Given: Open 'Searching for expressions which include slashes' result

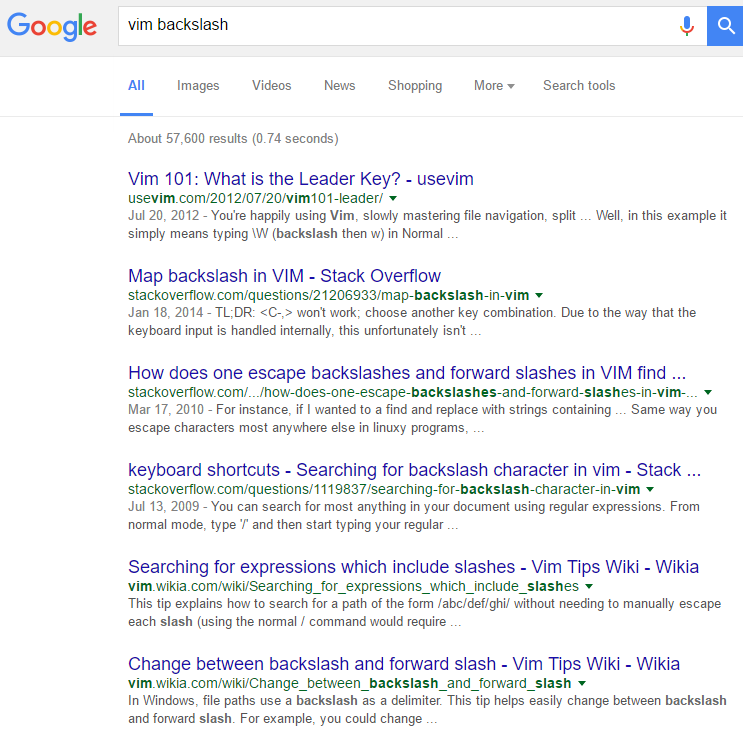Looking at the screenshot, I should pyautogui.click(x=413, y=567).
